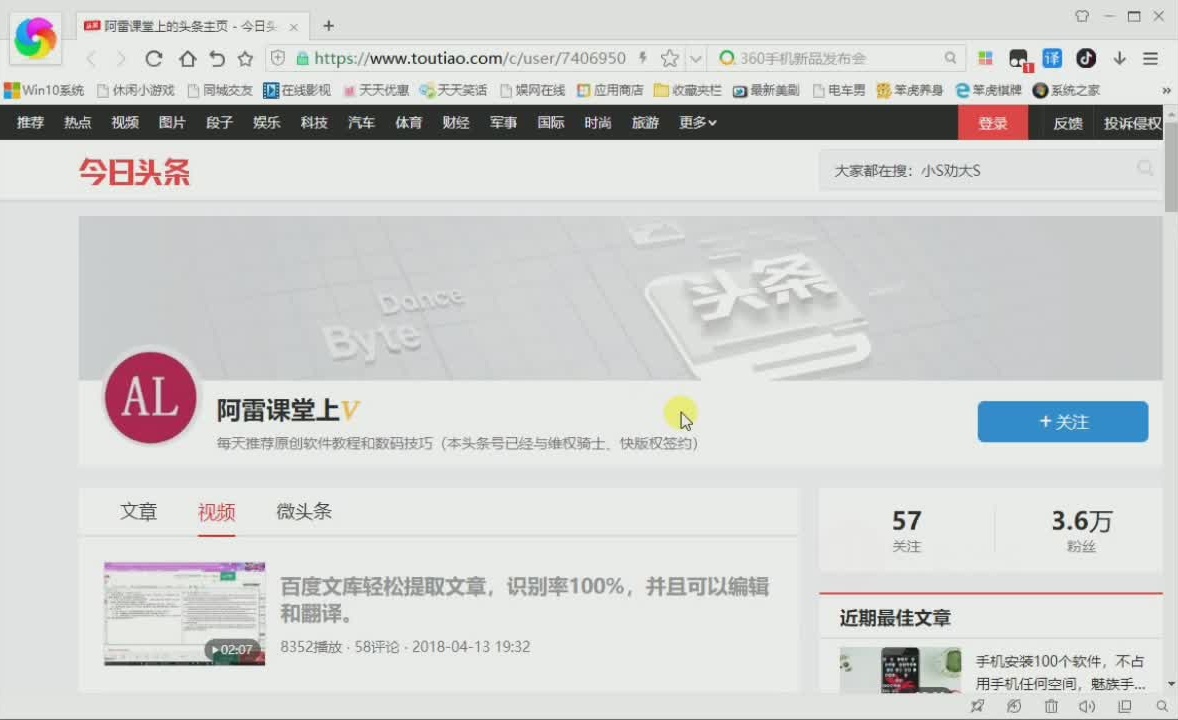Image resolution: width=1178 pixels, height=720 pixels.
Task: Click the blue translate 译 extension icon
Action: [x=1052, y=58]
